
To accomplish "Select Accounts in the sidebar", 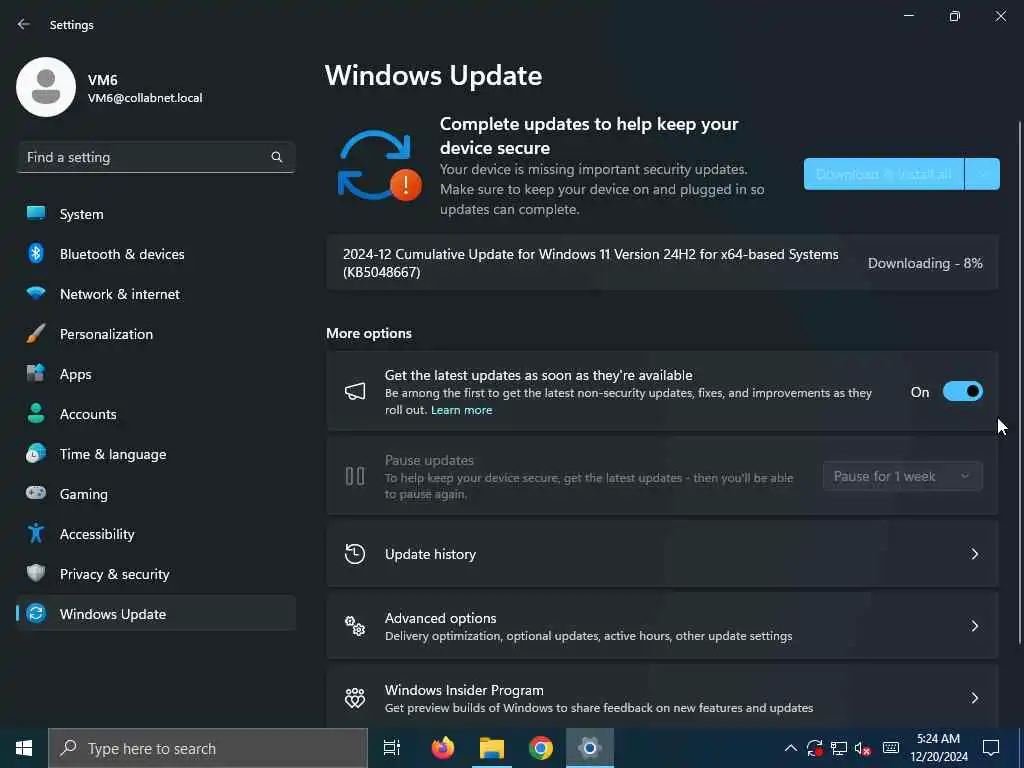I will (155, 414).
